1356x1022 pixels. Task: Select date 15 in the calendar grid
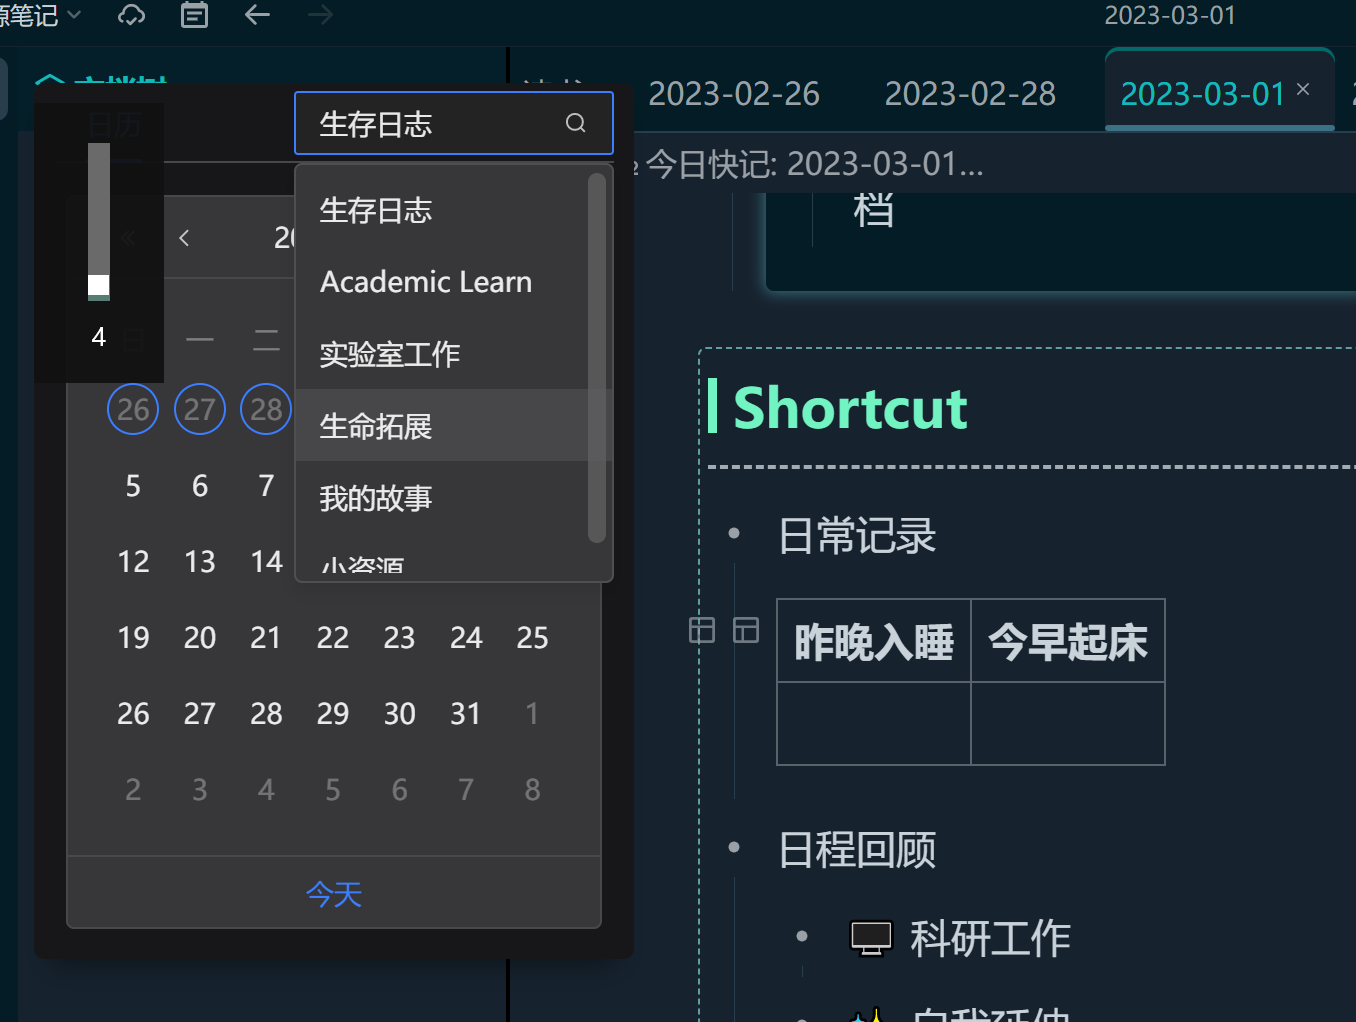pos(333,561)
